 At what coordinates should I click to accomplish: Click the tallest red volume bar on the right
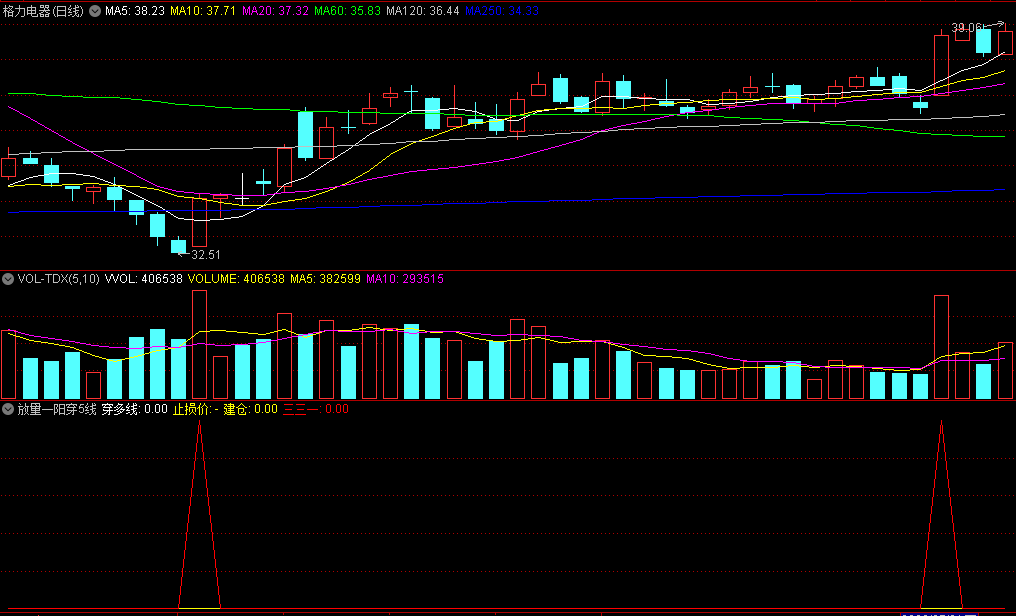click(x=941, y=347)
